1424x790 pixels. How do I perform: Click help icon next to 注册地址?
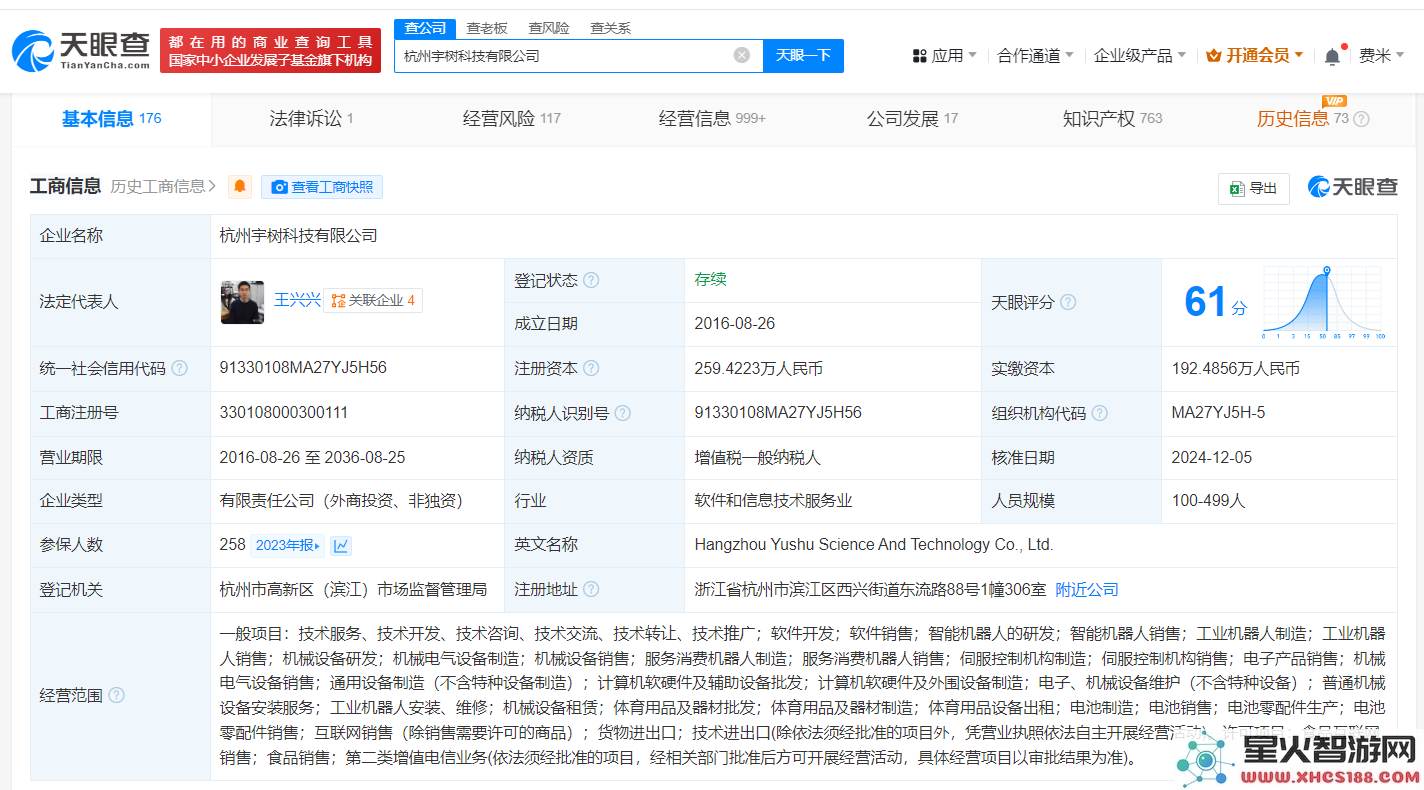pyautogui.click(x=591, y=589)
